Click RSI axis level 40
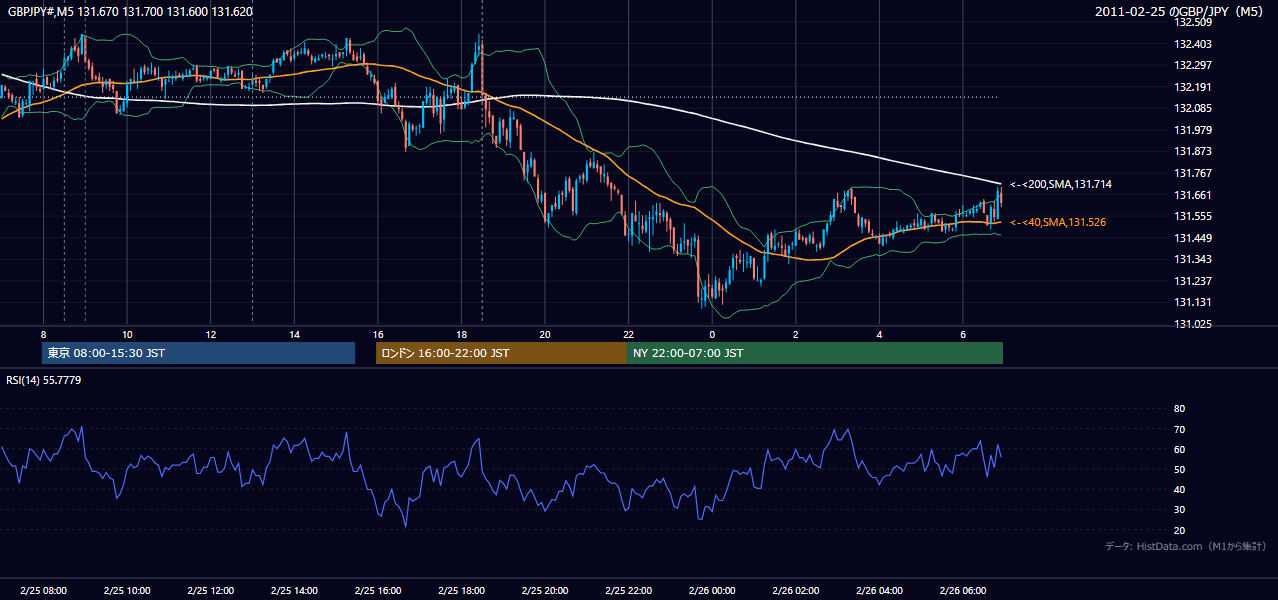 click(x=1179, y=490)
